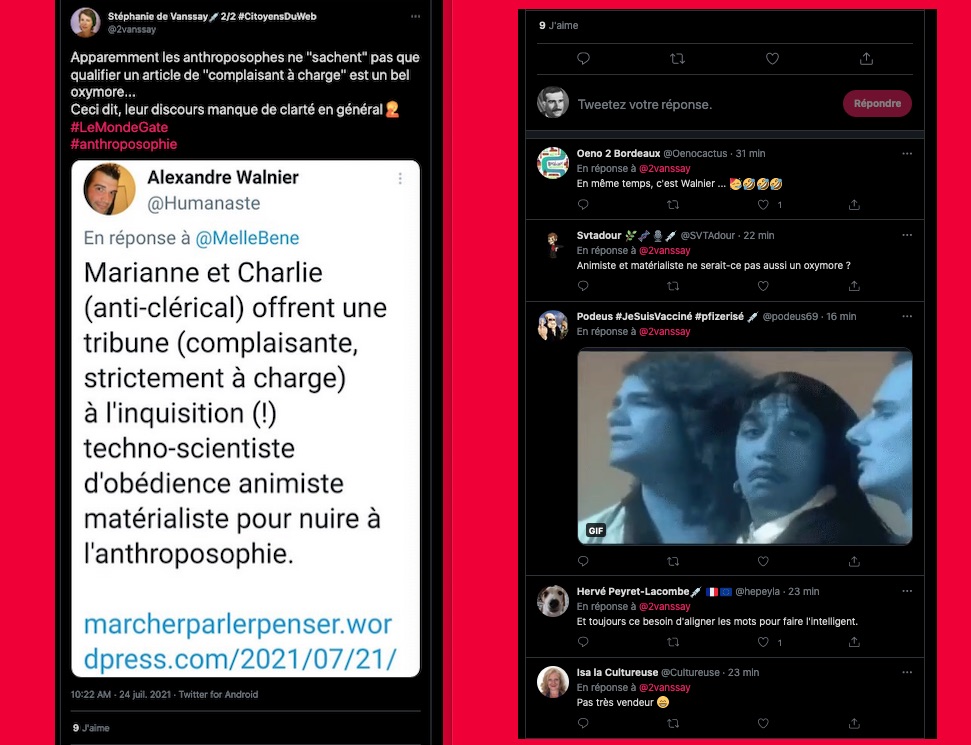The width and height of the screenshot is (971, 745).
Task: Click the Répondre button
Action: point(877,103)
